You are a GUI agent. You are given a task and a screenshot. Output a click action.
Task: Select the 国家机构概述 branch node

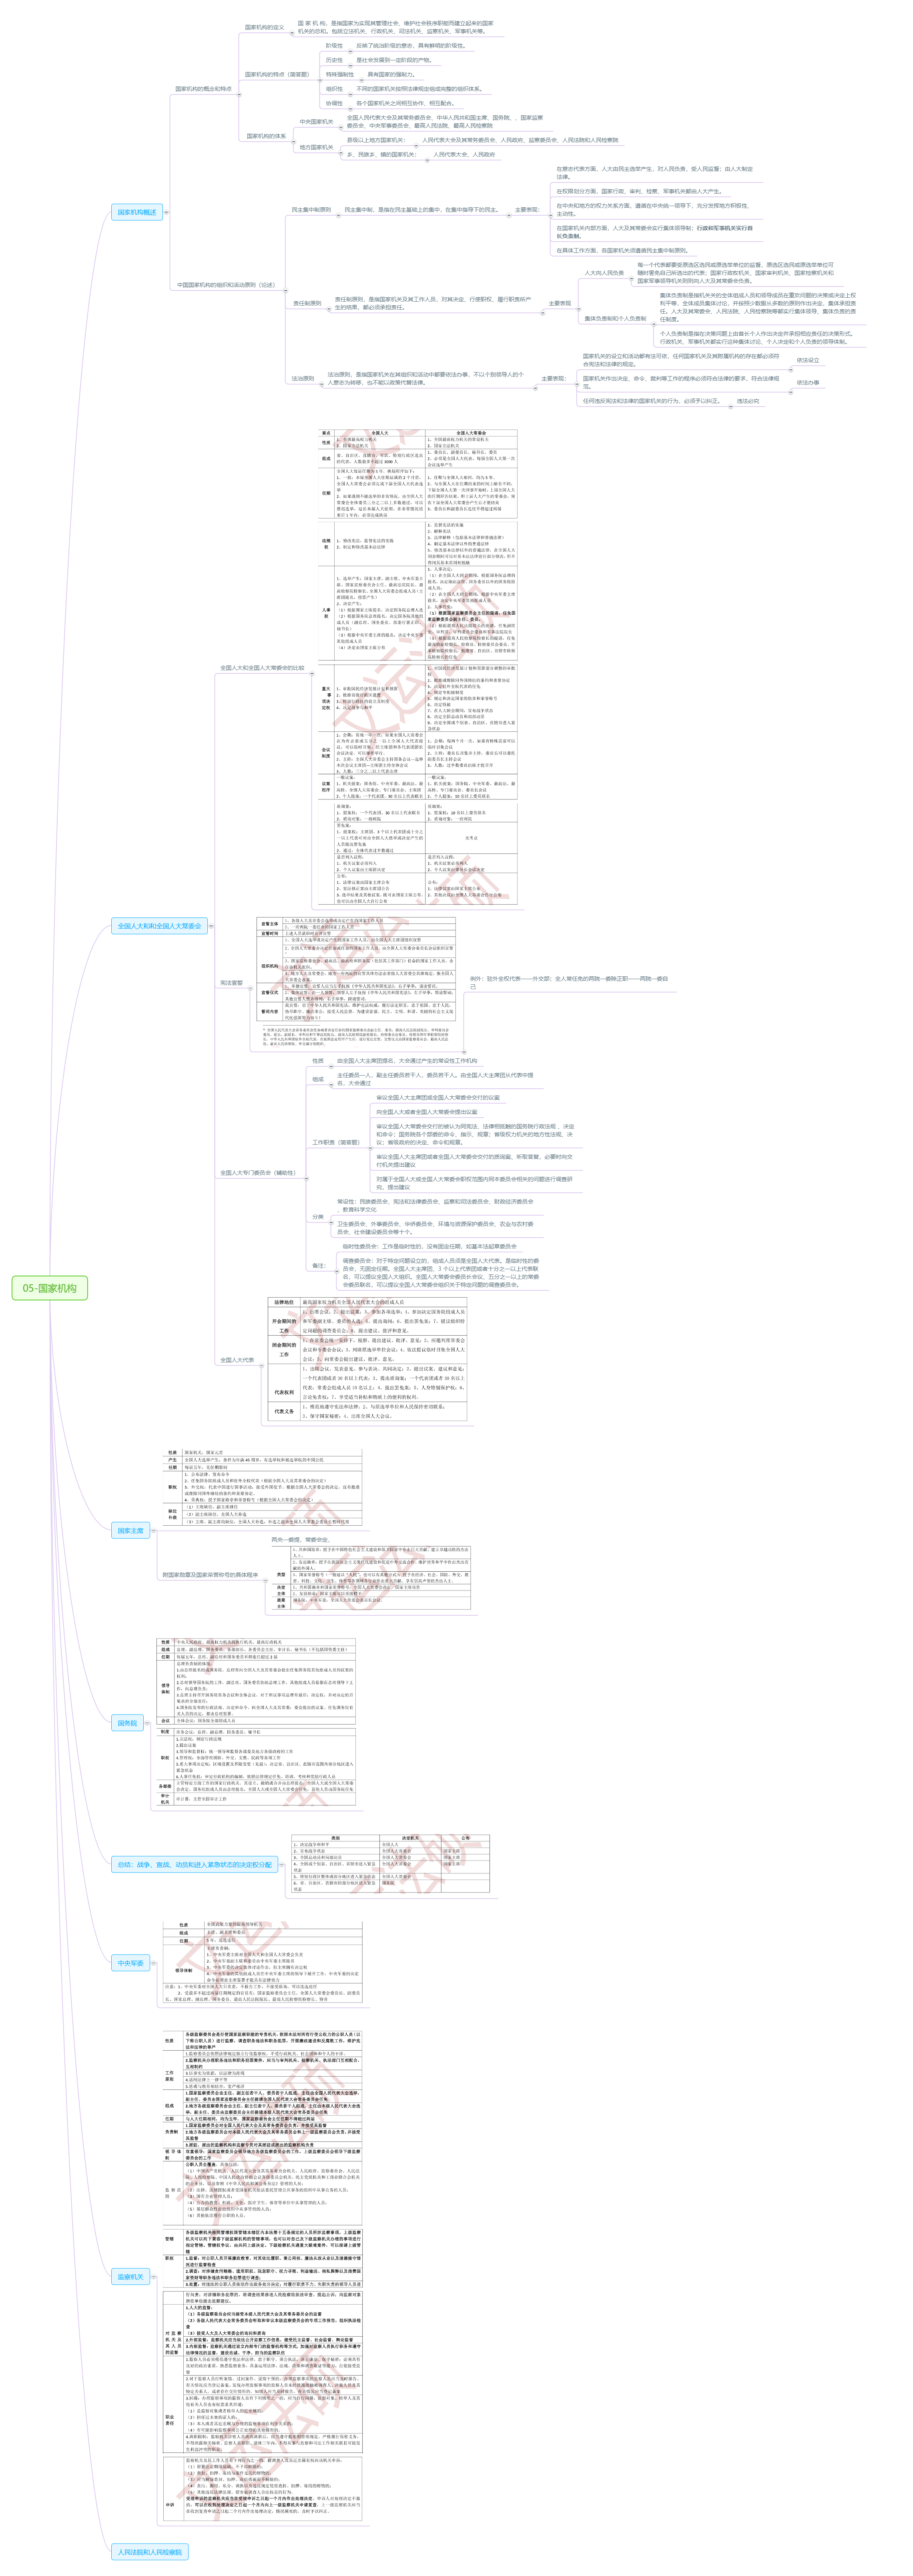[137, 212]
